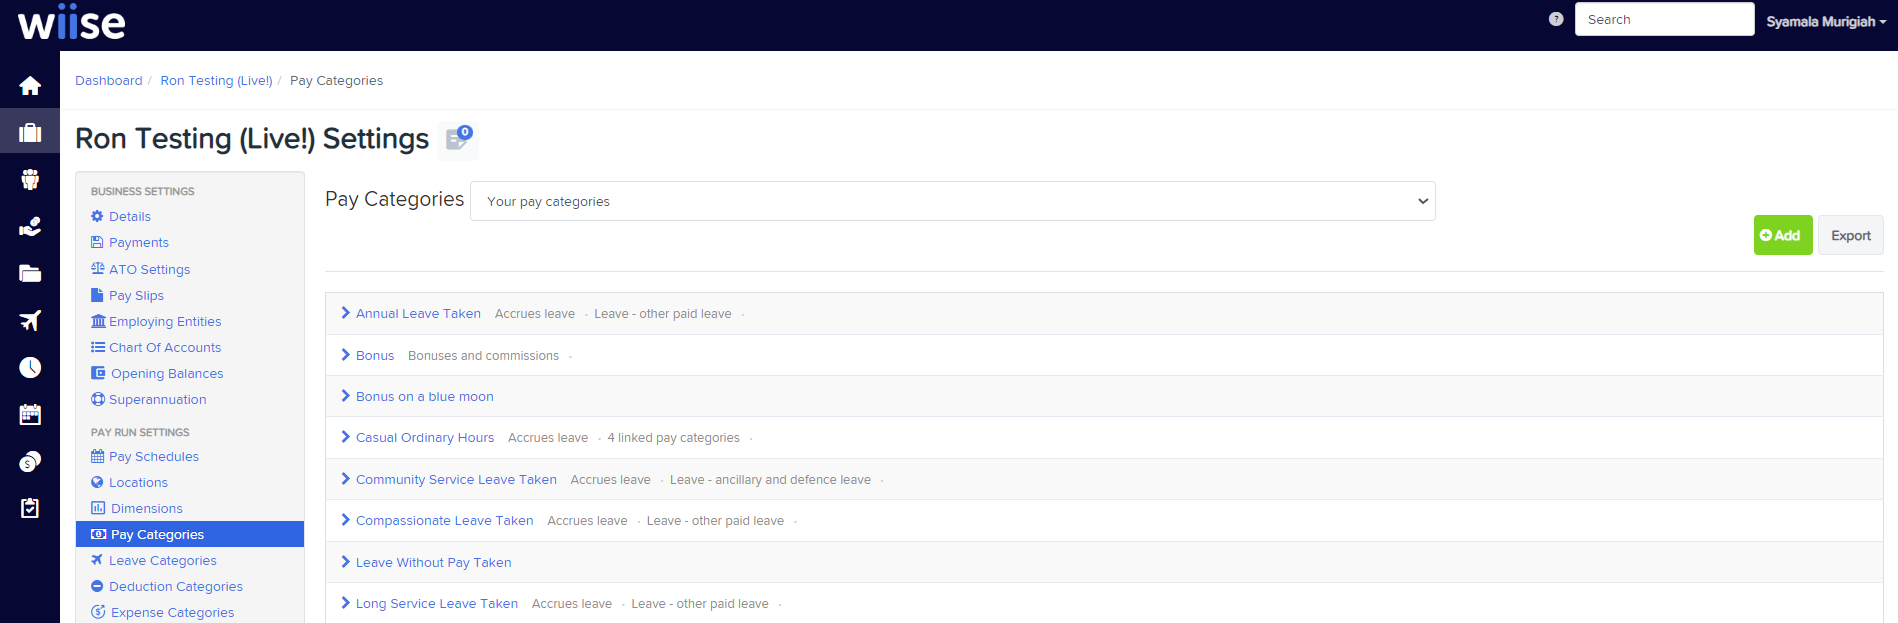Go to ATO Settings
This screenshot has height=623, width=1898.
149,269
